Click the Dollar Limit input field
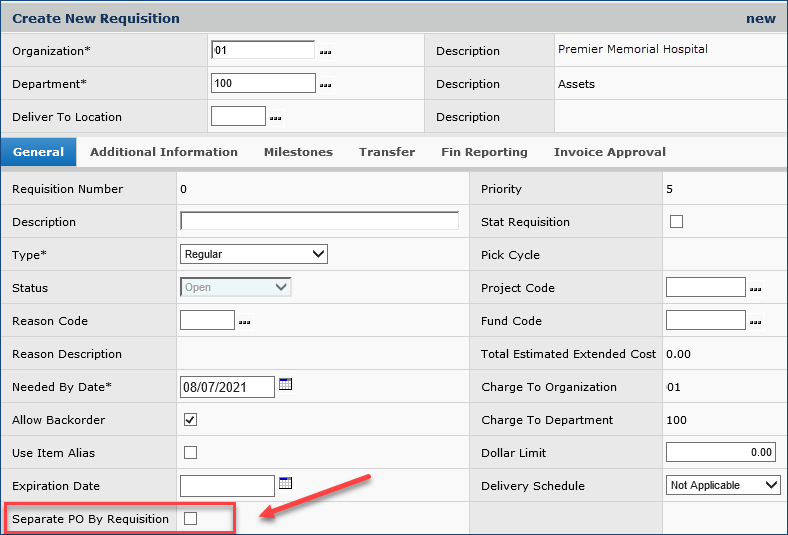The image size is (788, 535). point(720,453)
